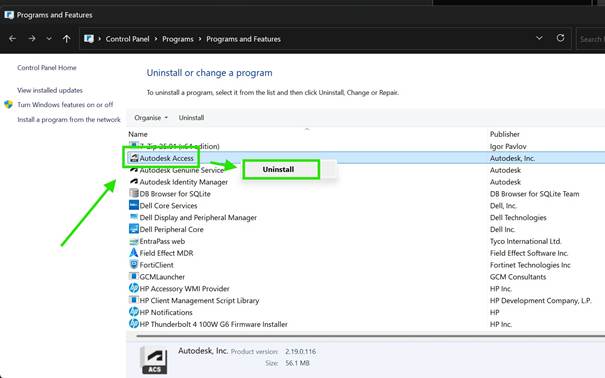Click Igor Pavlov publisher cell
This screenshot has height=378, width=605.
point(508,147)
